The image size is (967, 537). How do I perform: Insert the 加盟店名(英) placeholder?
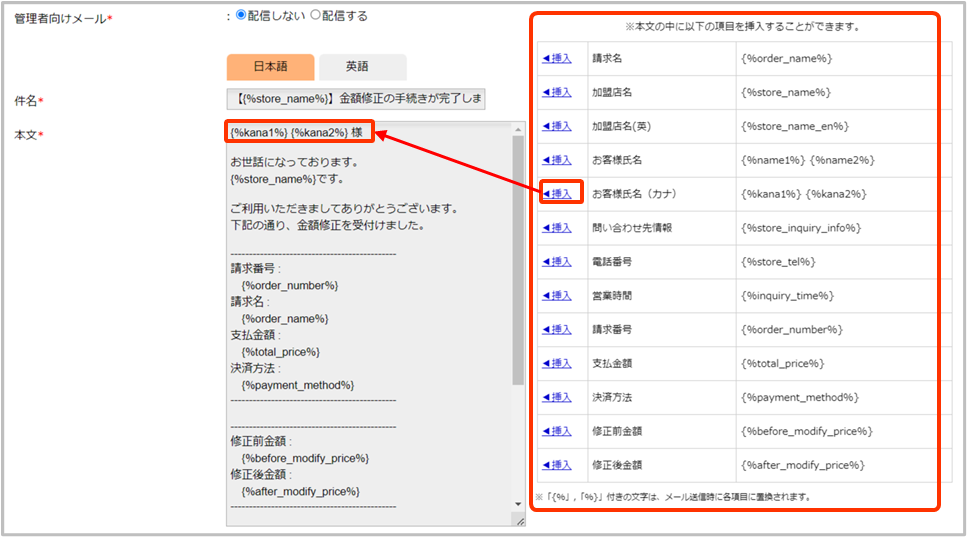557,126
